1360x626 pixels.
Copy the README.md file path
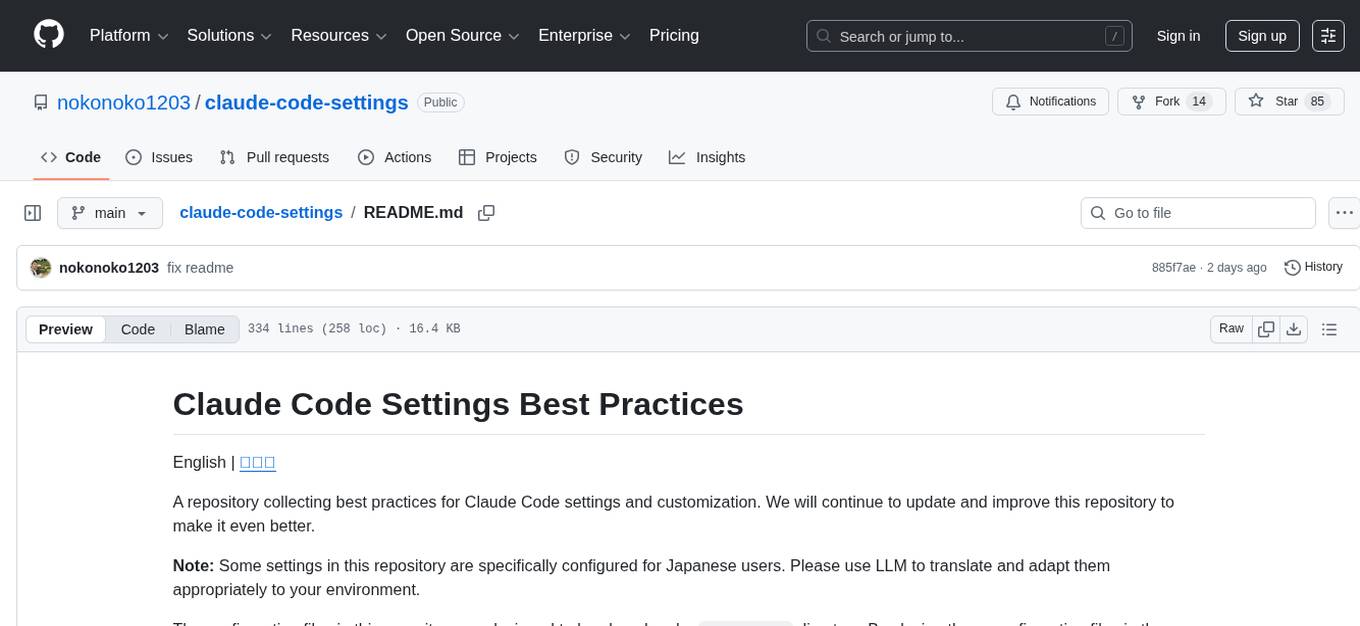tap(486, 212)
